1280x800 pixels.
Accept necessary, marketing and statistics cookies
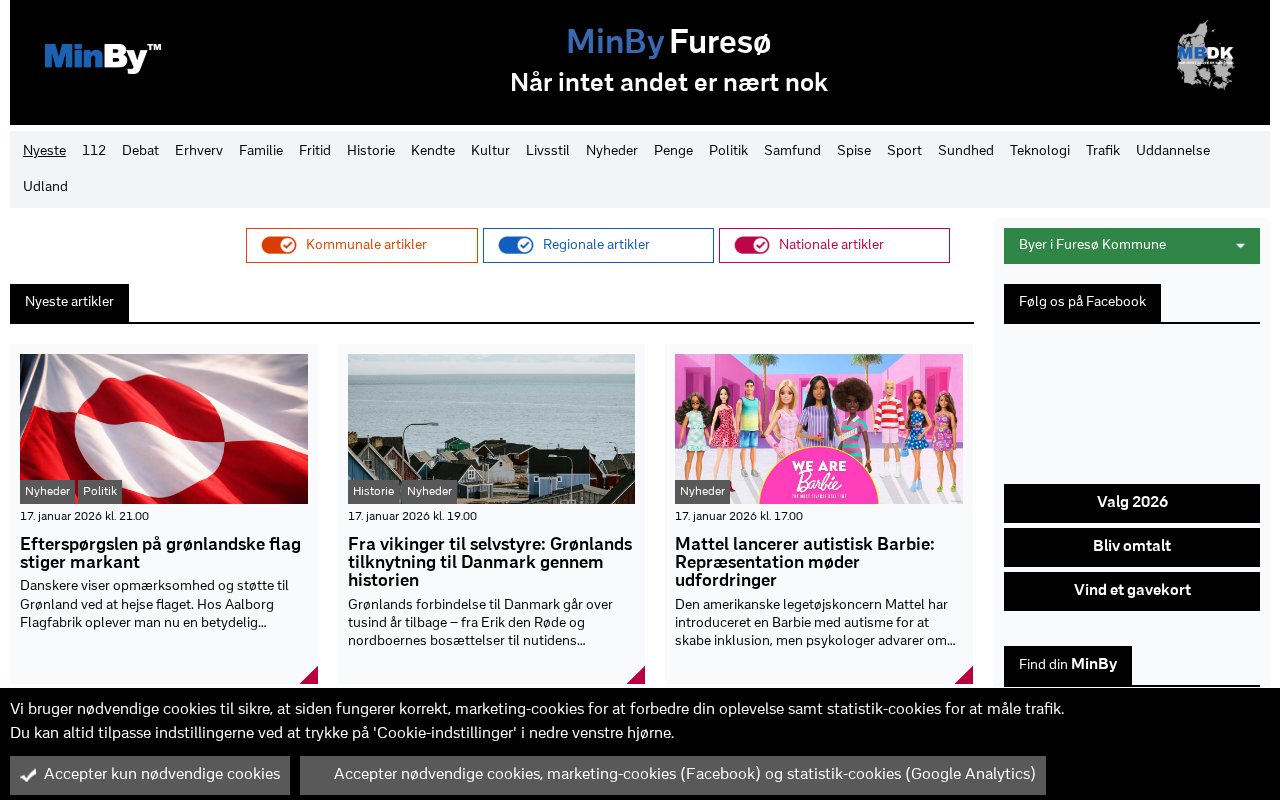click(x=673, y=775)
